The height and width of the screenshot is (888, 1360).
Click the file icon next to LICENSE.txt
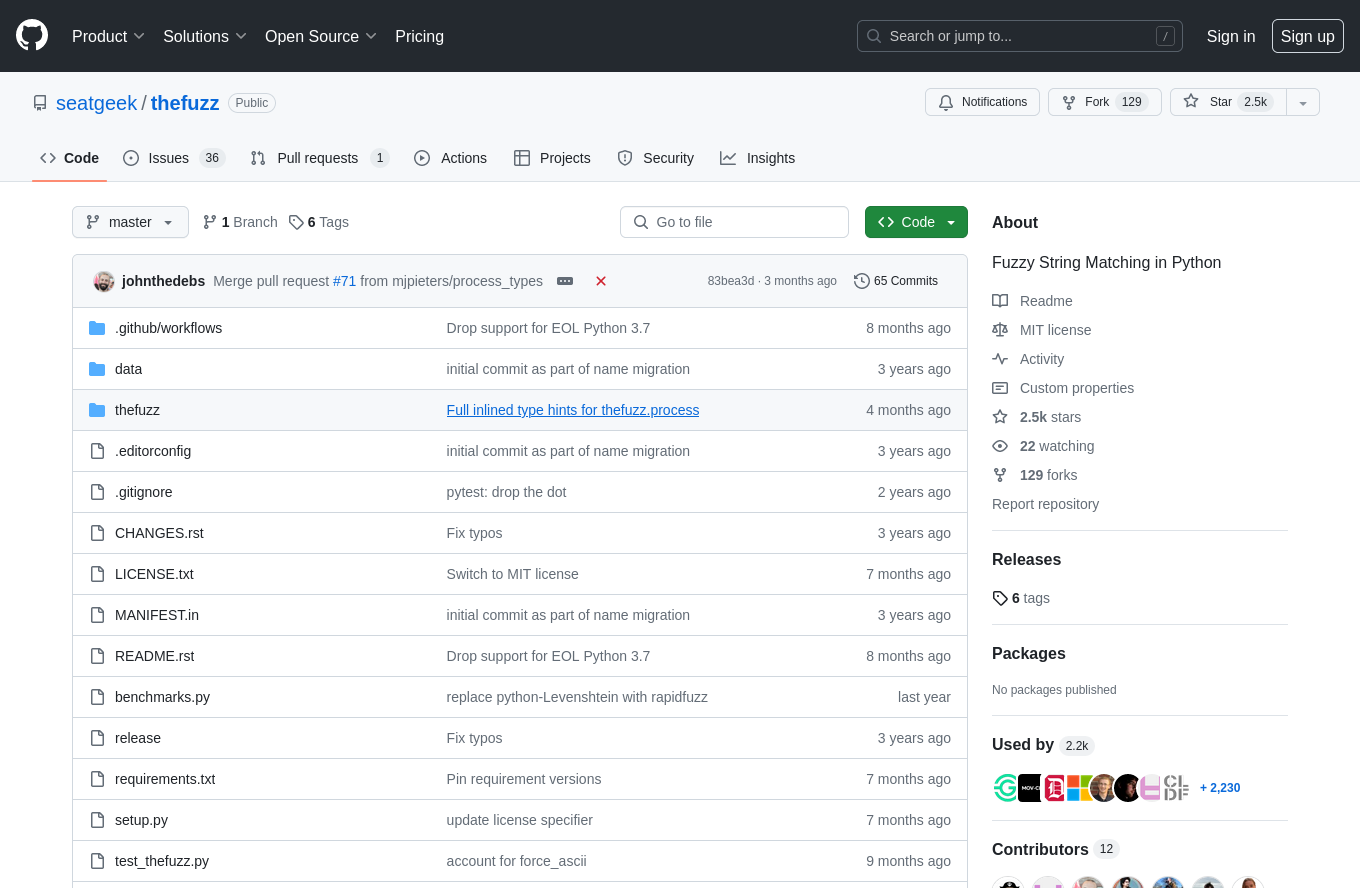[97, 574]
